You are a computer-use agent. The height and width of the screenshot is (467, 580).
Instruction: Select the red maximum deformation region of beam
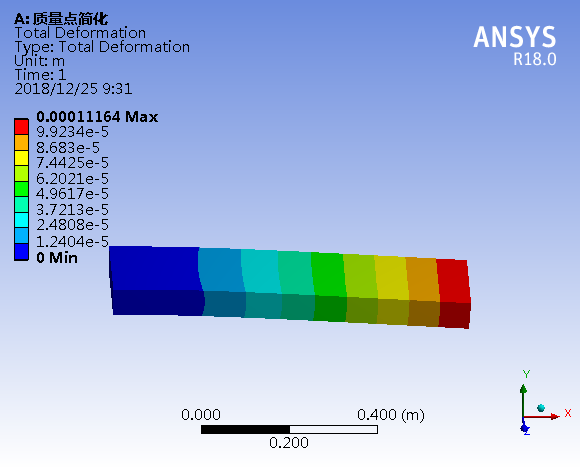[453, 292]
